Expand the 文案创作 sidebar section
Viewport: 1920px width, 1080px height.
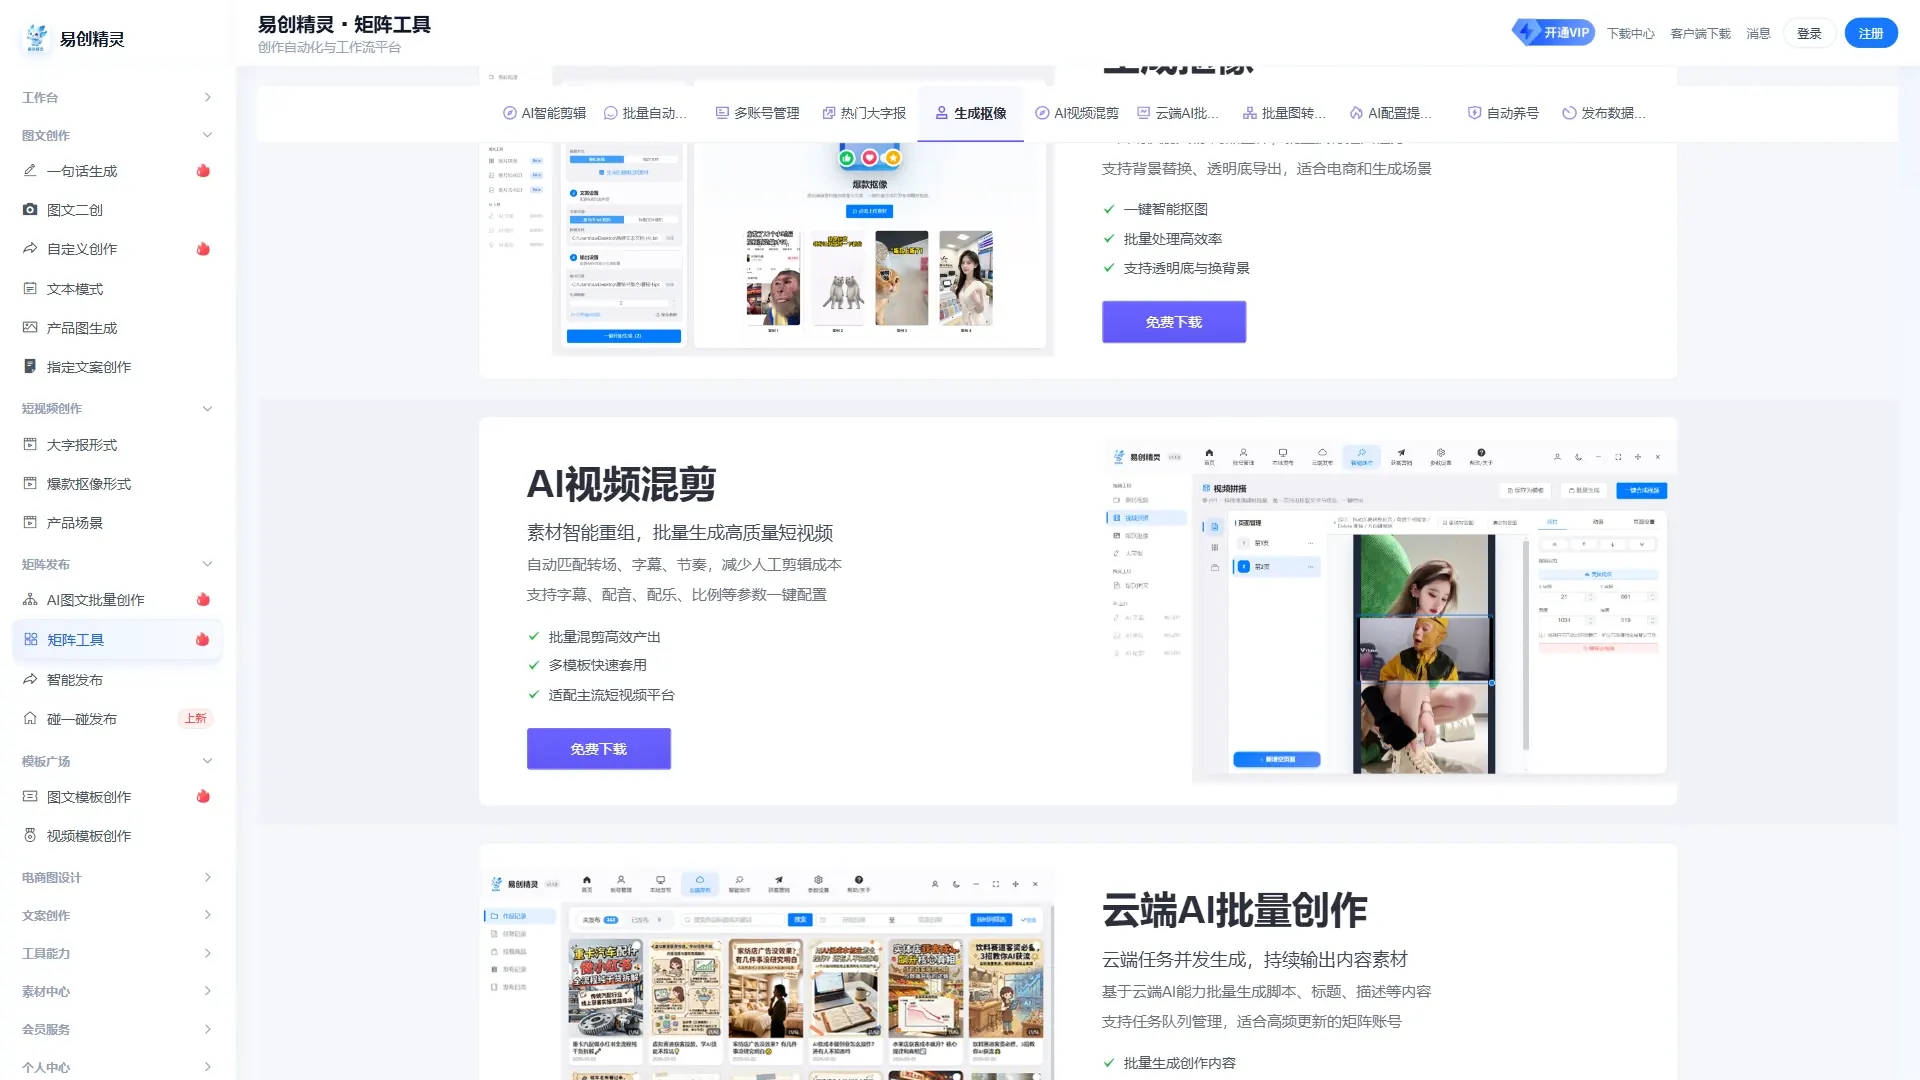pyautogui.click(x=117, y=915)
